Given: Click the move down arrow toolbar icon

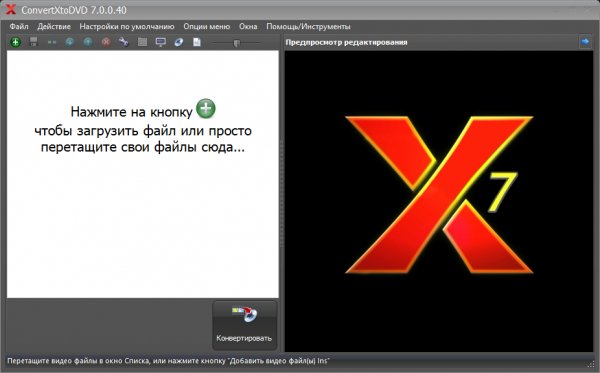Looking at the screenshot, I should pyautogui.click(x=70, y=42).
